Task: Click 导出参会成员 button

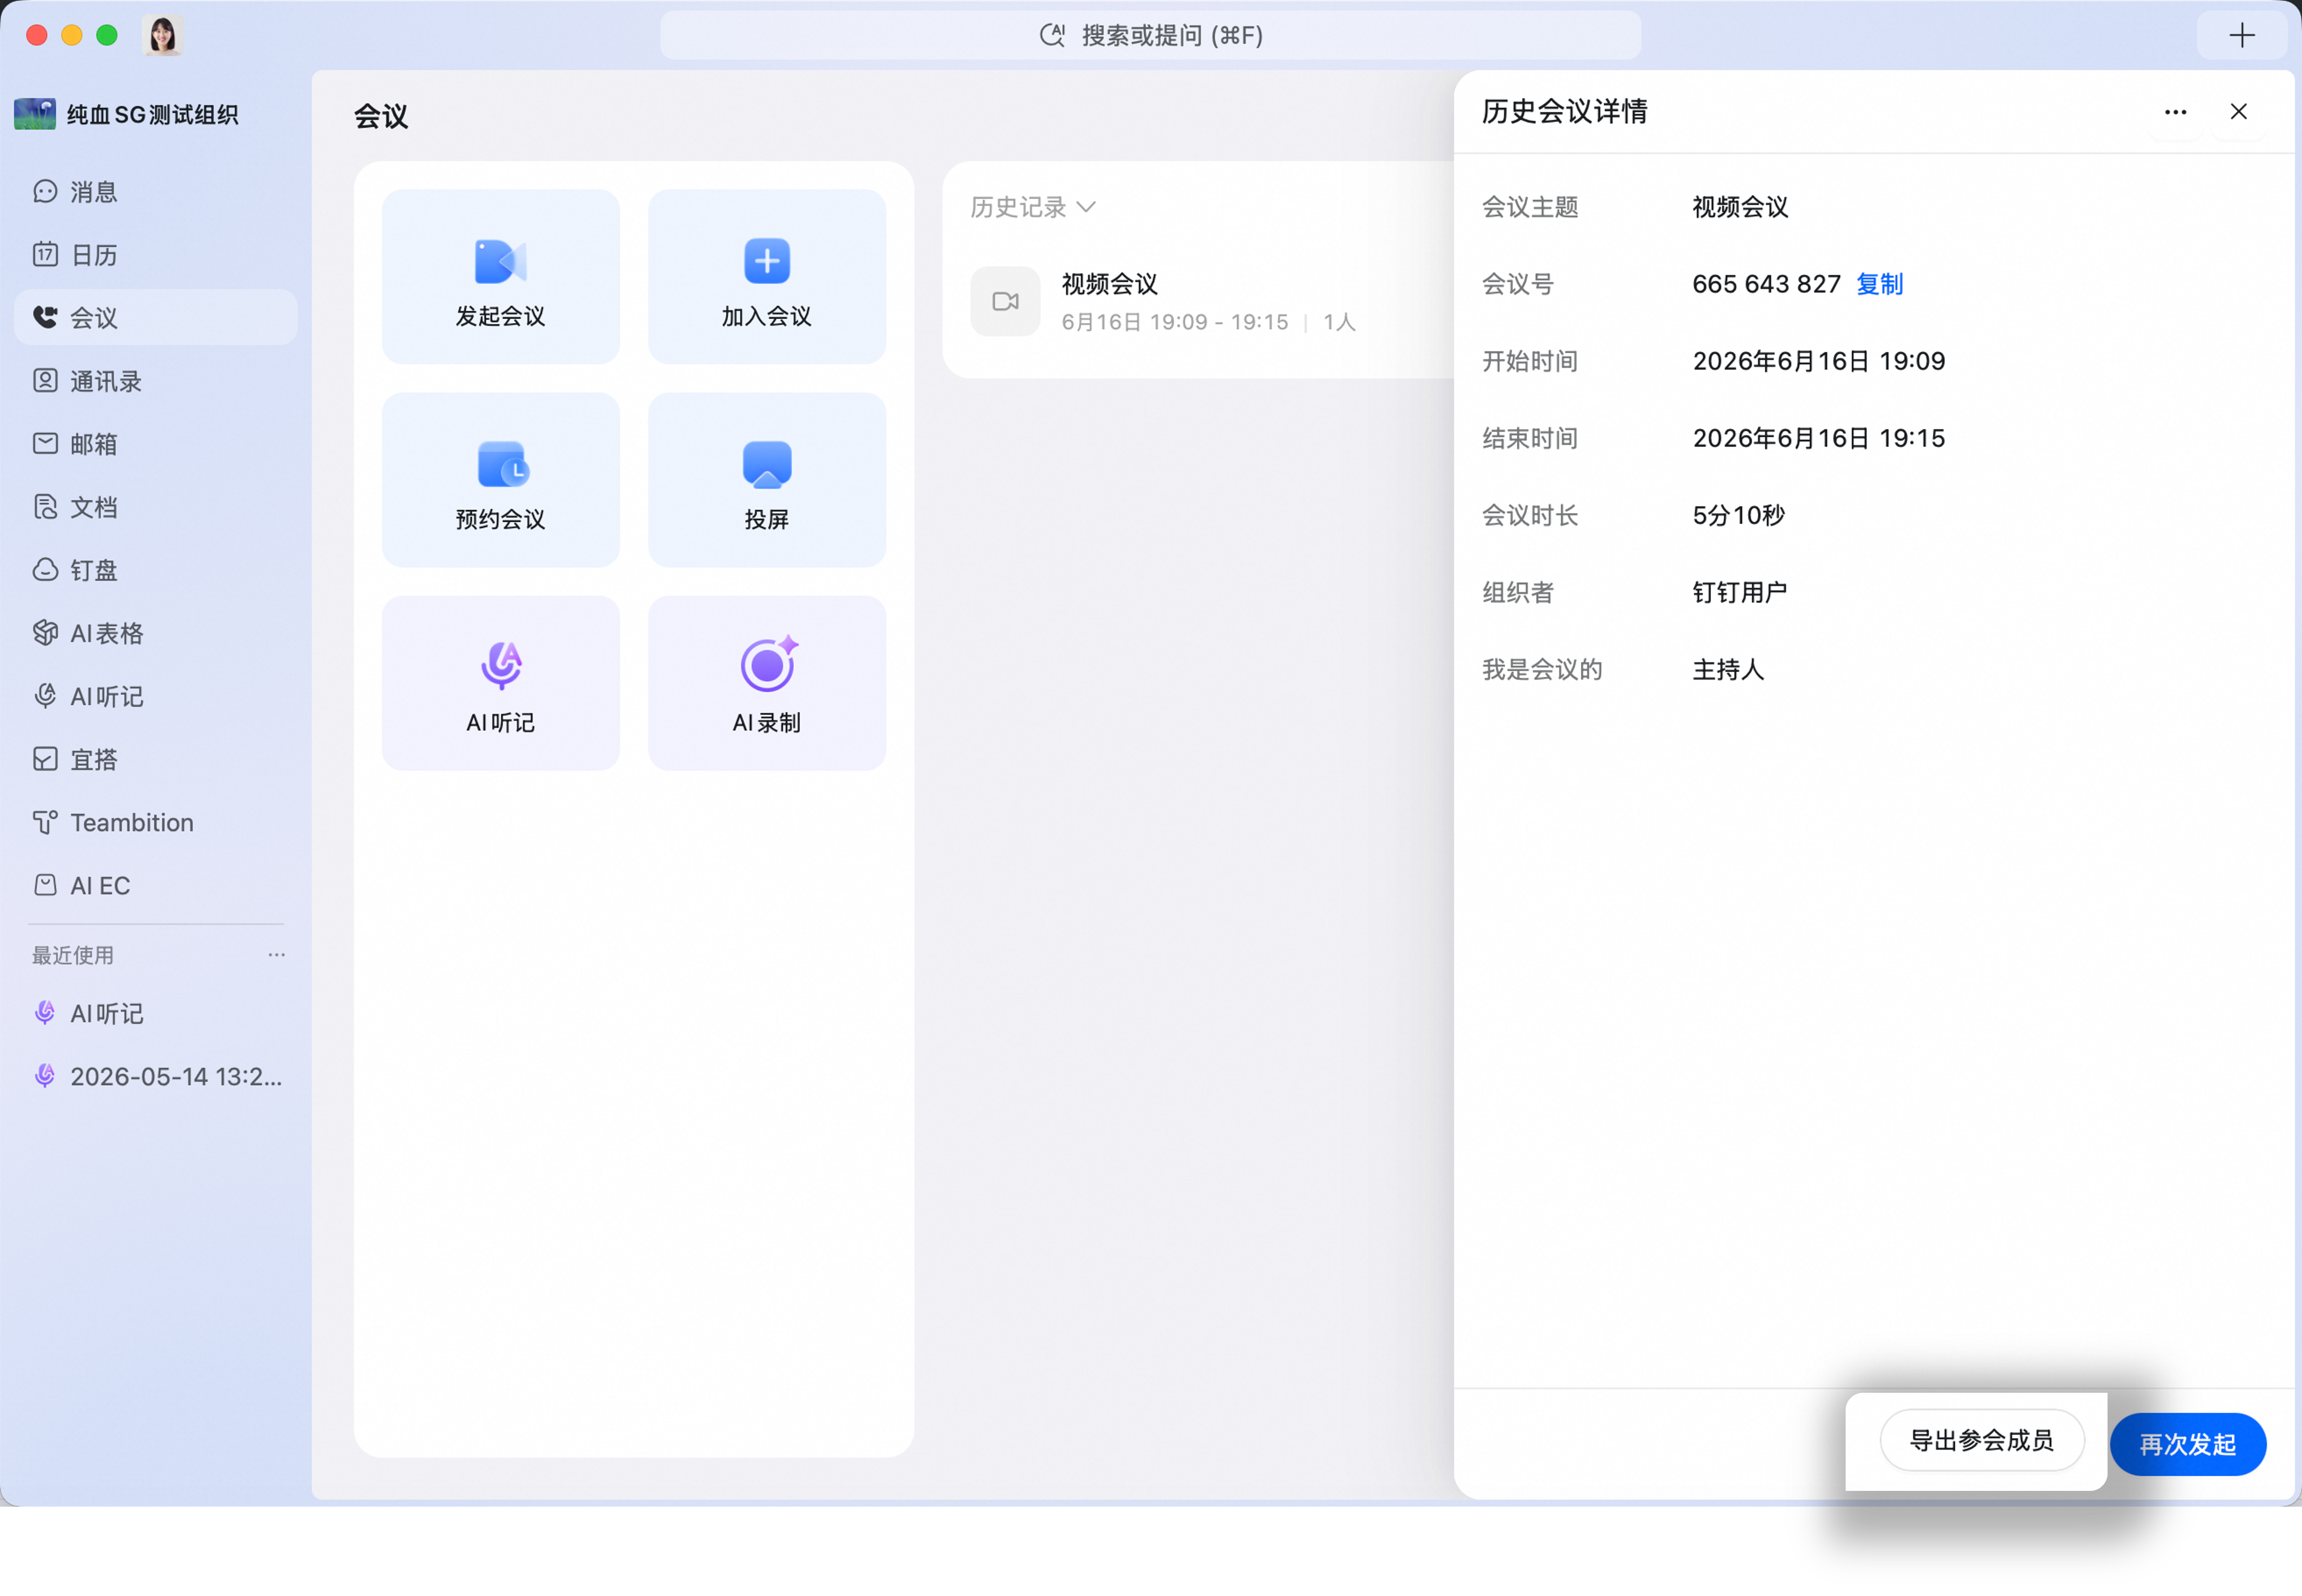Action: [1981, 1440]
